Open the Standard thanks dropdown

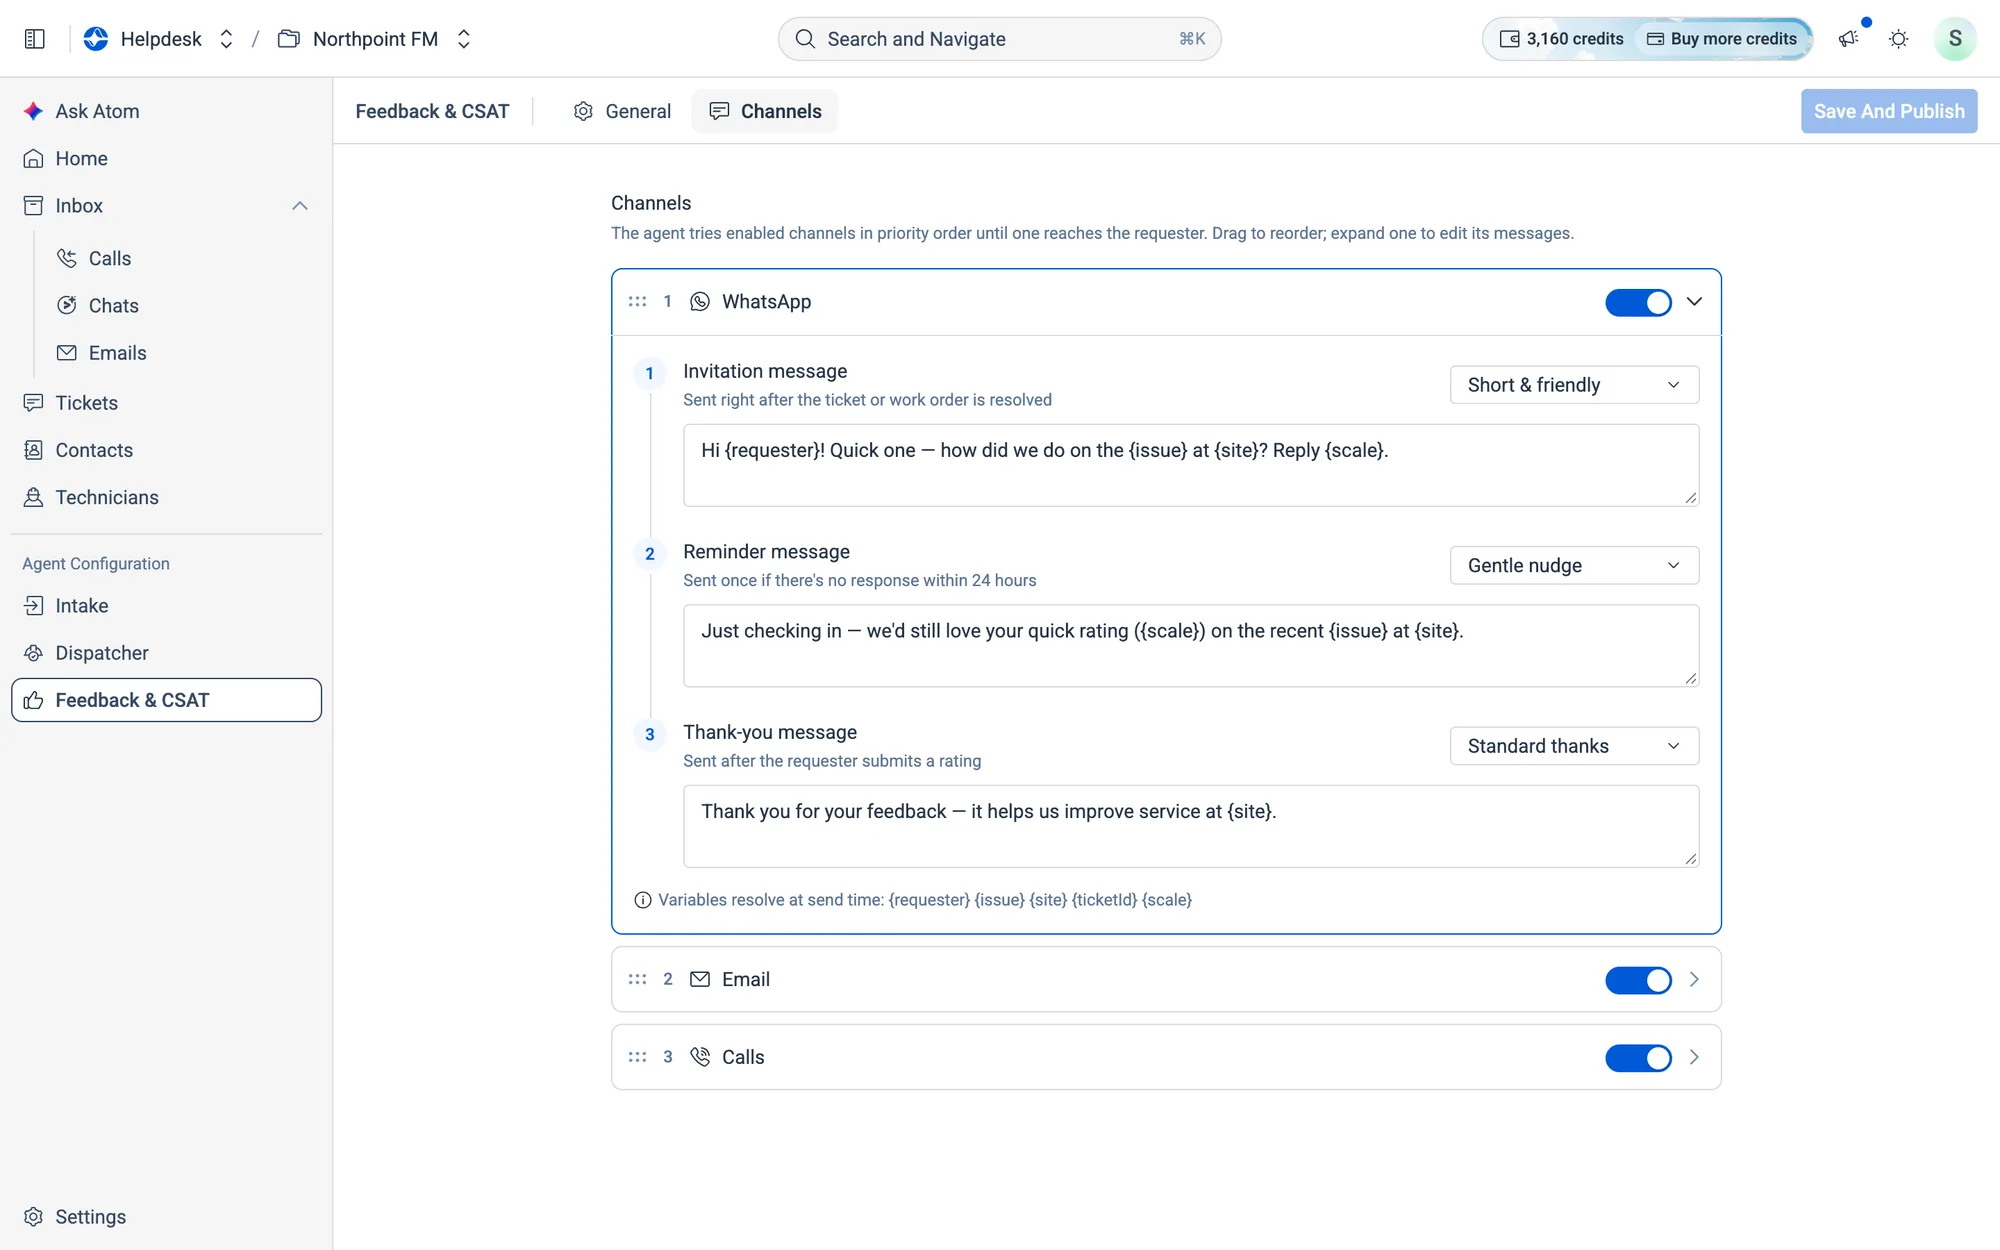[1574, 746]
